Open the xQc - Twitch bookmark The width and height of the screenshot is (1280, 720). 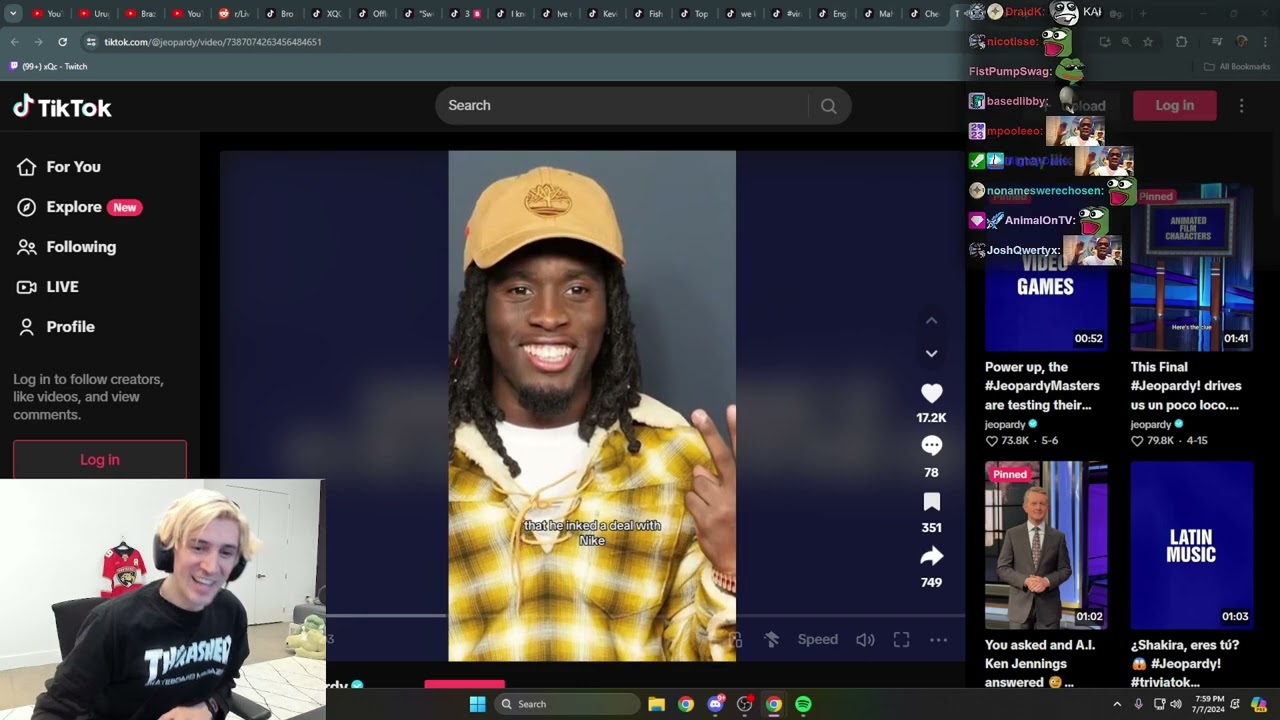tap(48, 66)
